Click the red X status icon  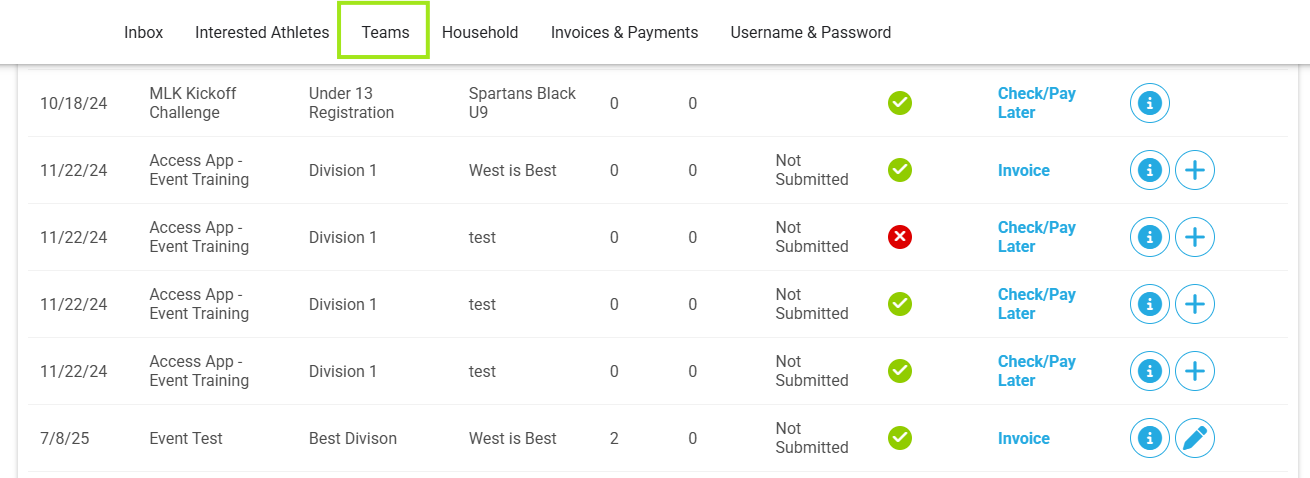[900, 237]
